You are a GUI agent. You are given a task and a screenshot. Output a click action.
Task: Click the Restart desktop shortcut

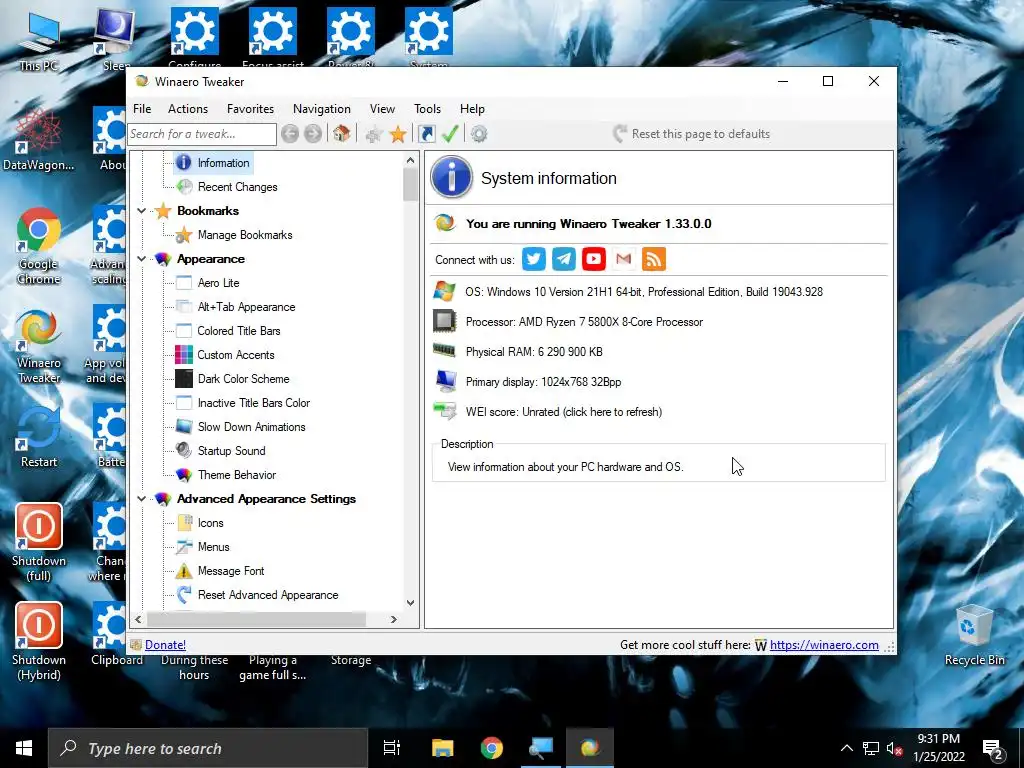(39, 437)
